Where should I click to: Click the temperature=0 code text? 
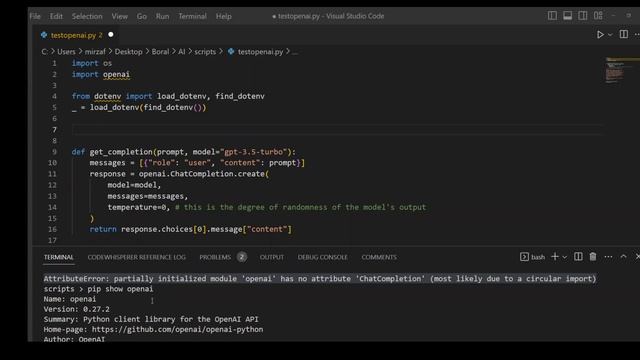136,207
